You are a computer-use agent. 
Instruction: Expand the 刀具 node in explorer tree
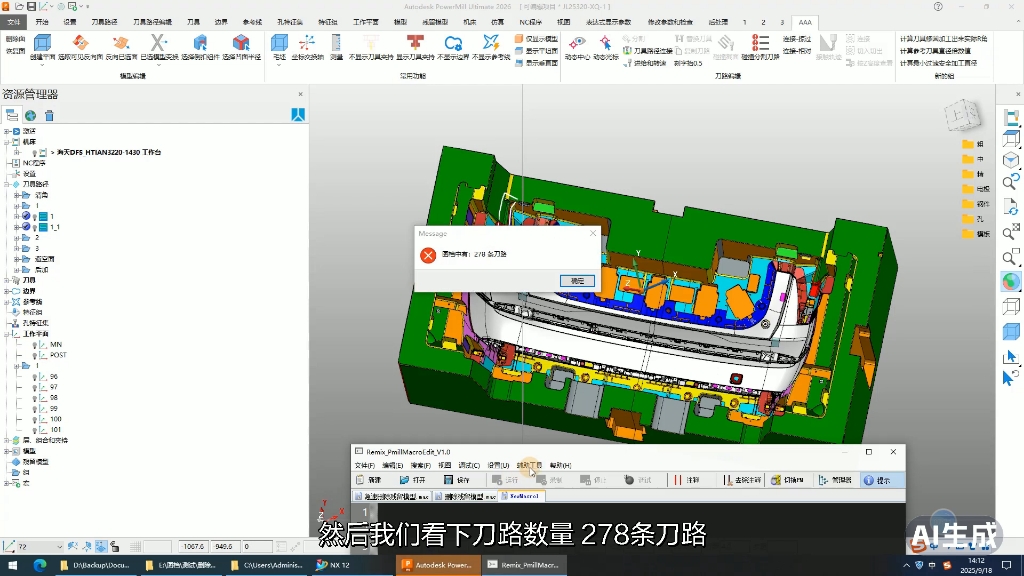(x=7, y=280)
